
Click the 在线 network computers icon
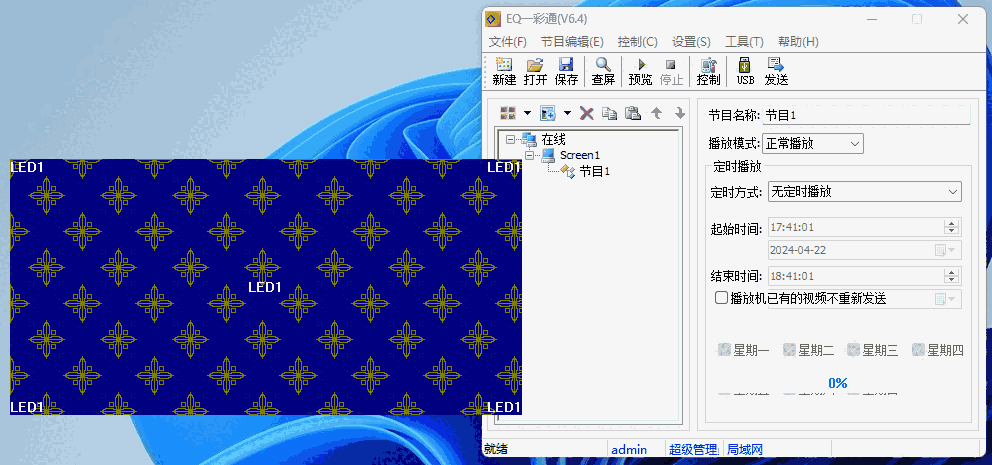529,140
